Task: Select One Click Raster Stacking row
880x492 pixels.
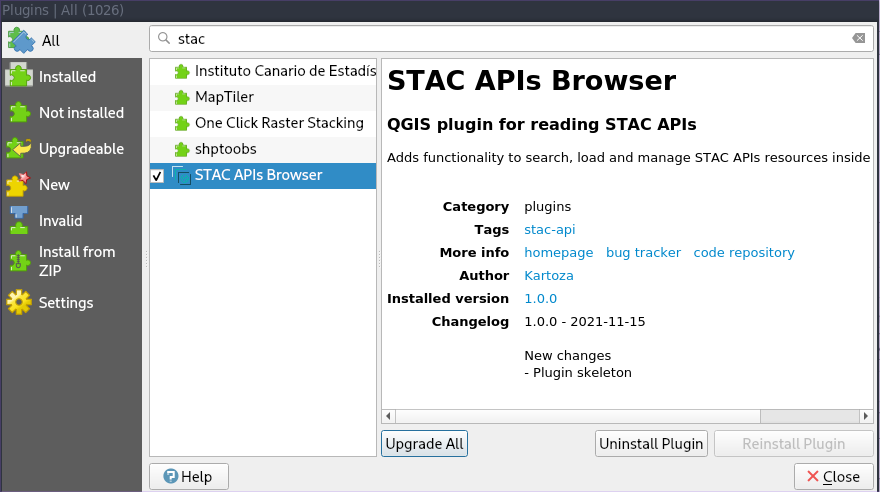Action: 263,123
